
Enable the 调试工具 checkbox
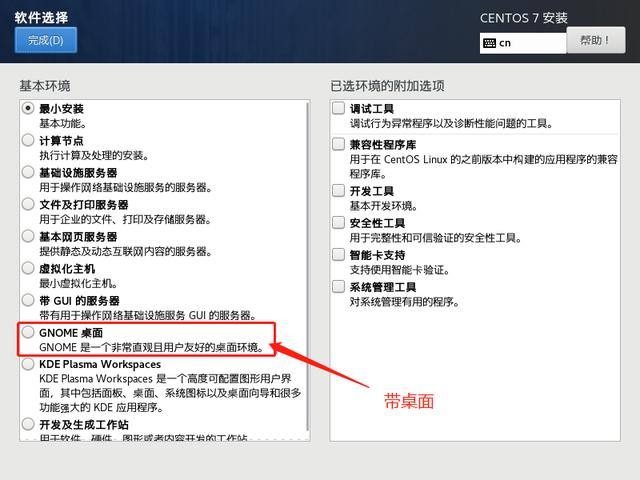(x=338, y=108)
